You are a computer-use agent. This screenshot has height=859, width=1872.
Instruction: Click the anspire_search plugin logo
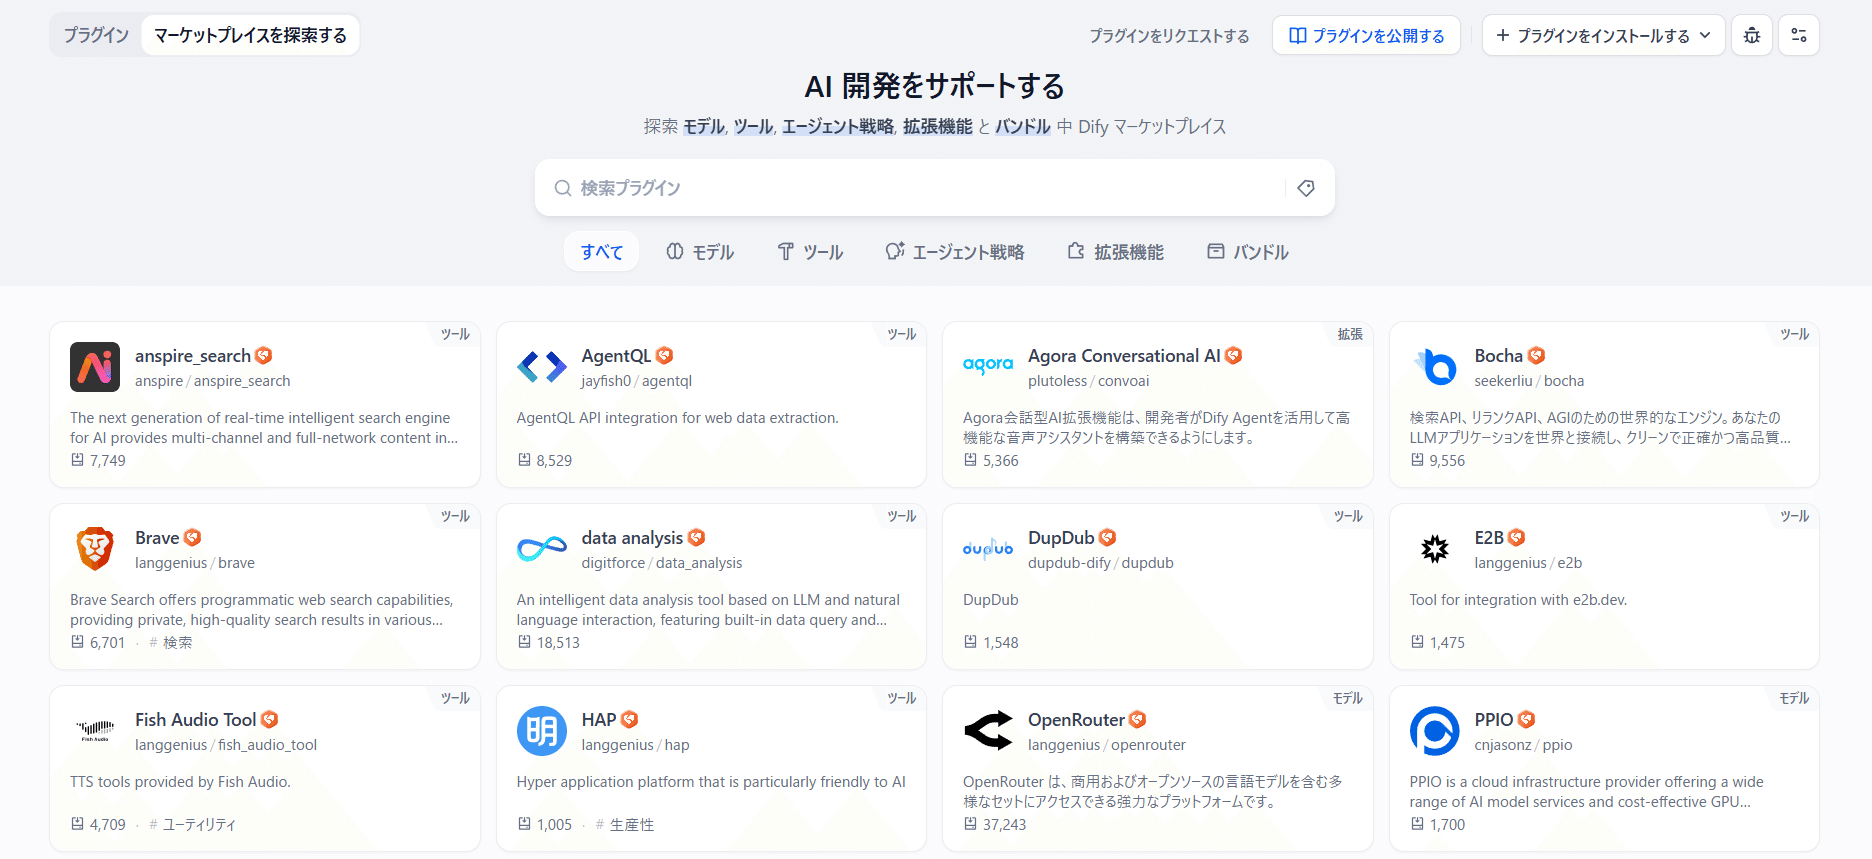[x=95, y=367]
